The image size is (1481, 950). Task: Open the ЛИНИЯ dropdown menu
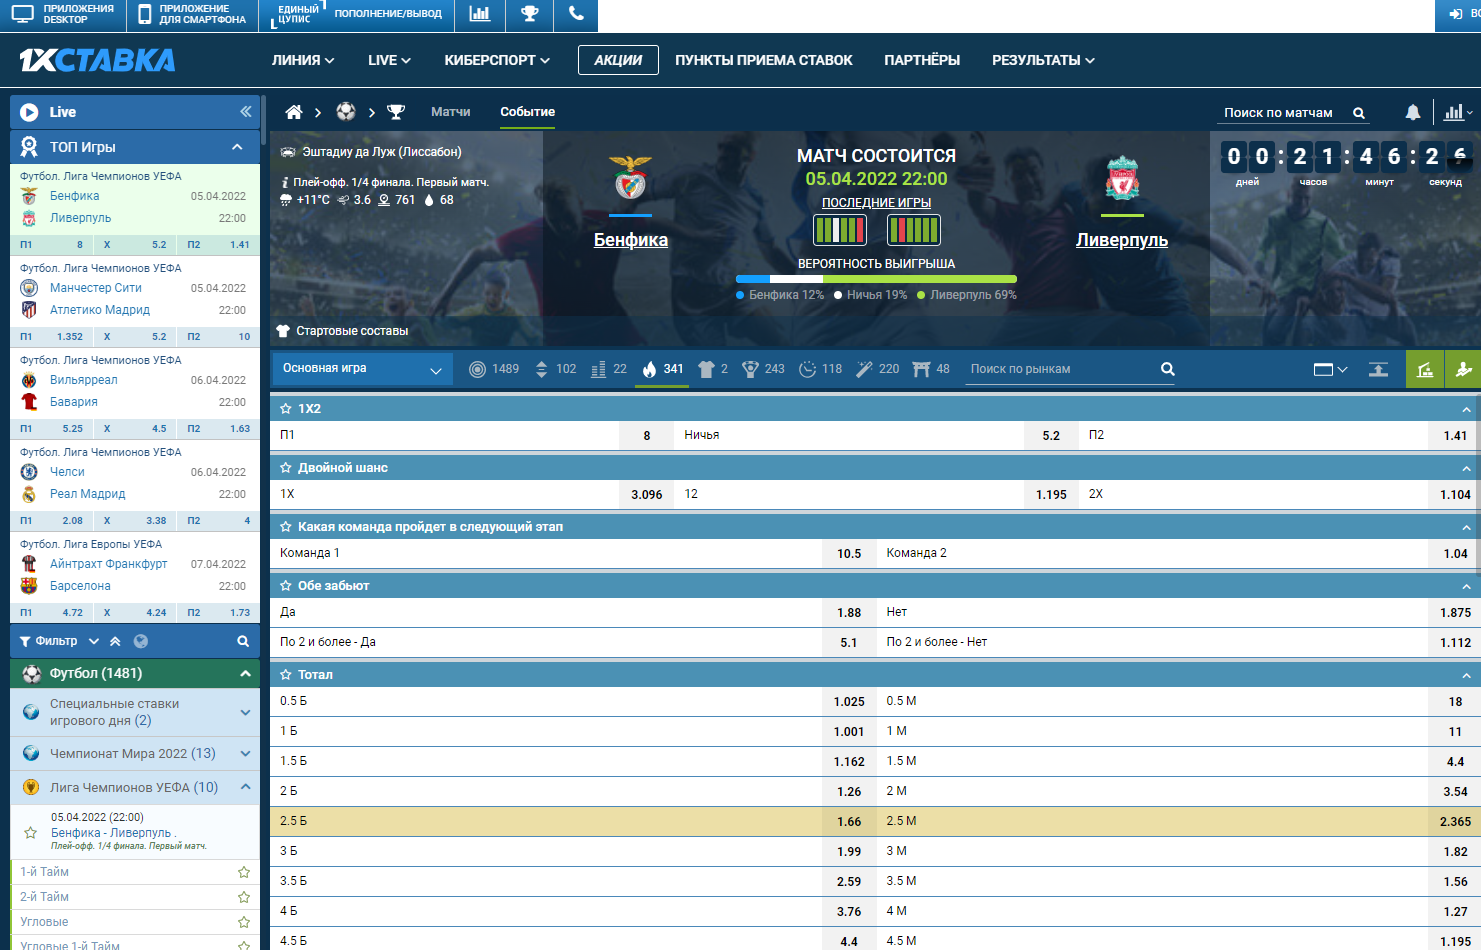pyautogui.click(x=303, y=60)
